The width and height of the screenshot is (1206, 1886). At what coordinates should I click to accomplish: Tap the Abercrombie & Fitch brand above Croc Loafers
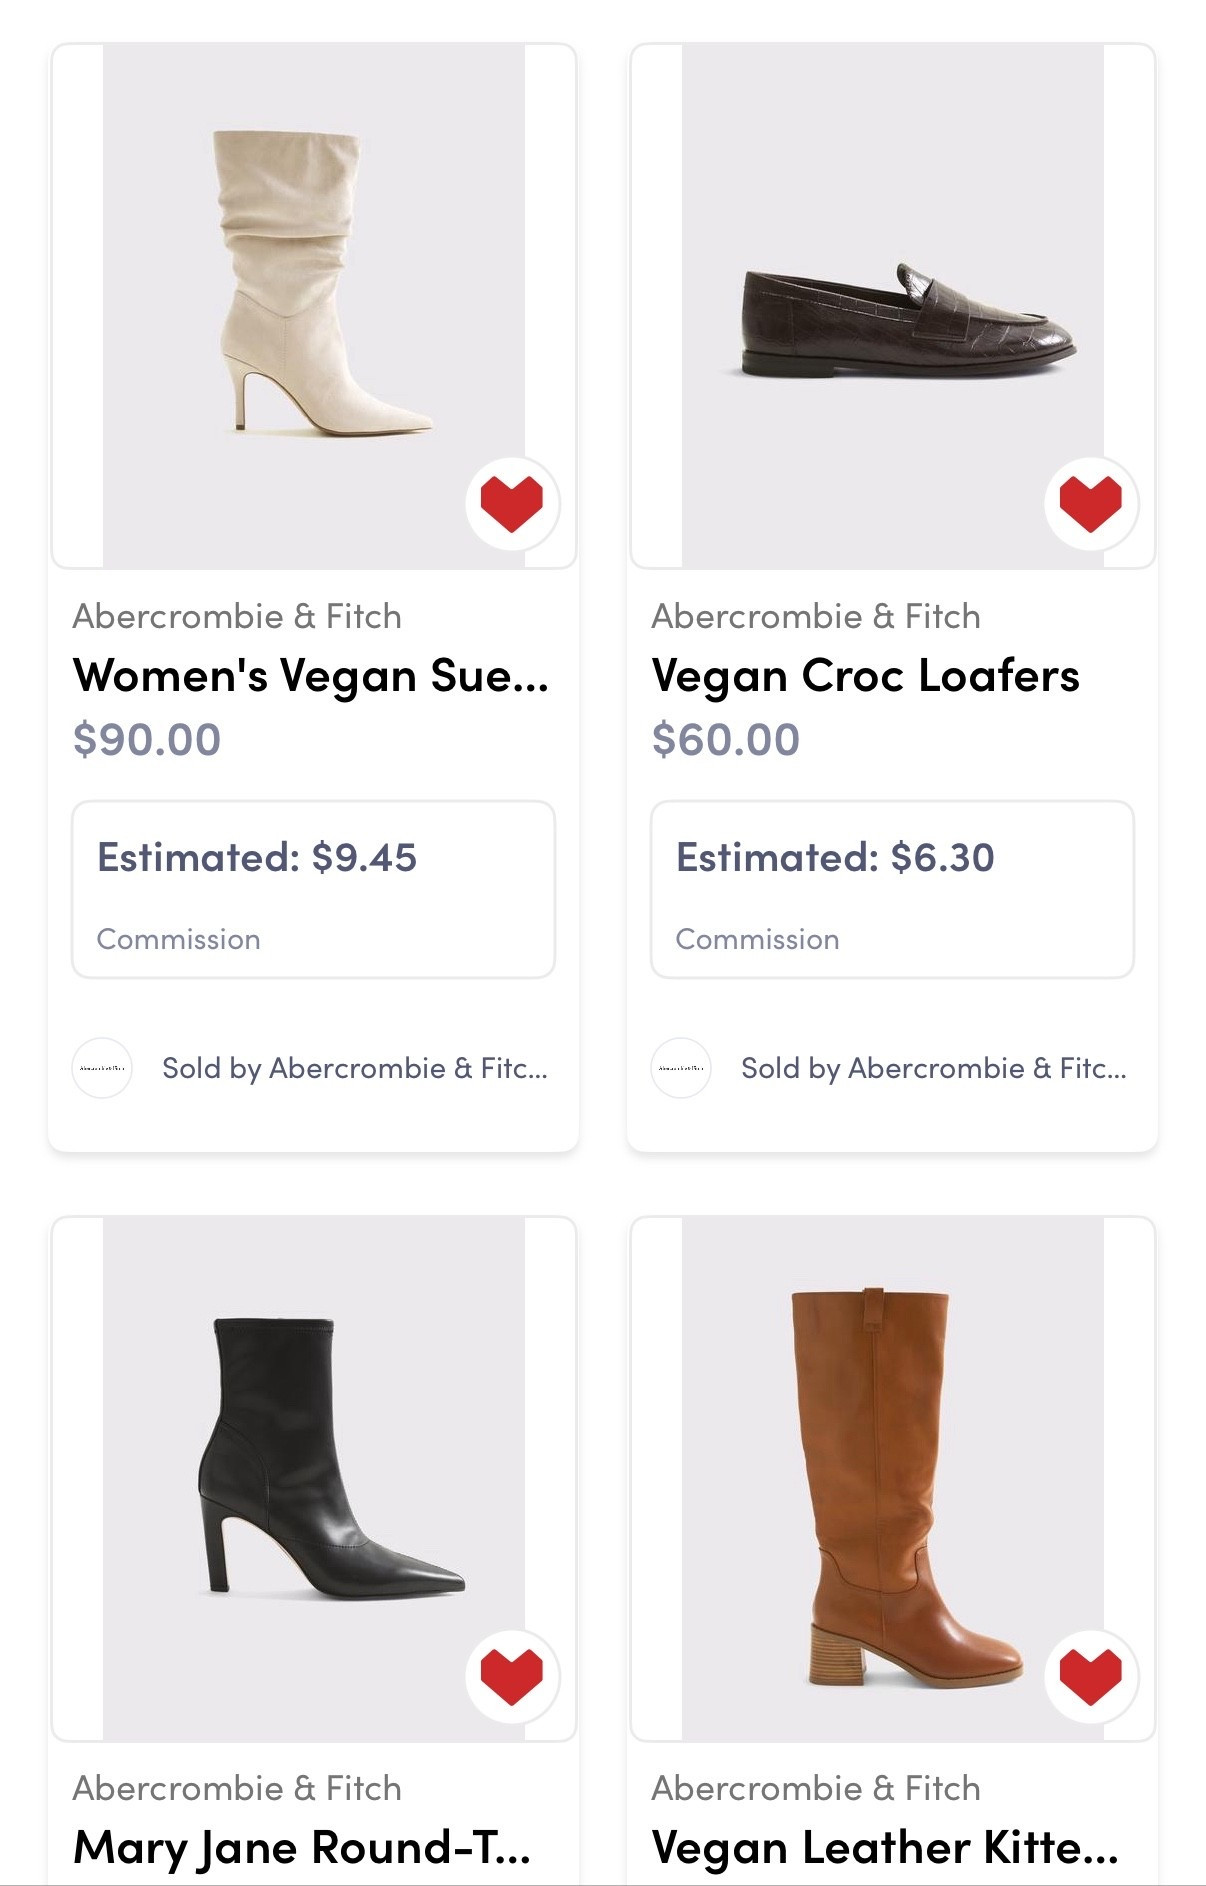816,616
